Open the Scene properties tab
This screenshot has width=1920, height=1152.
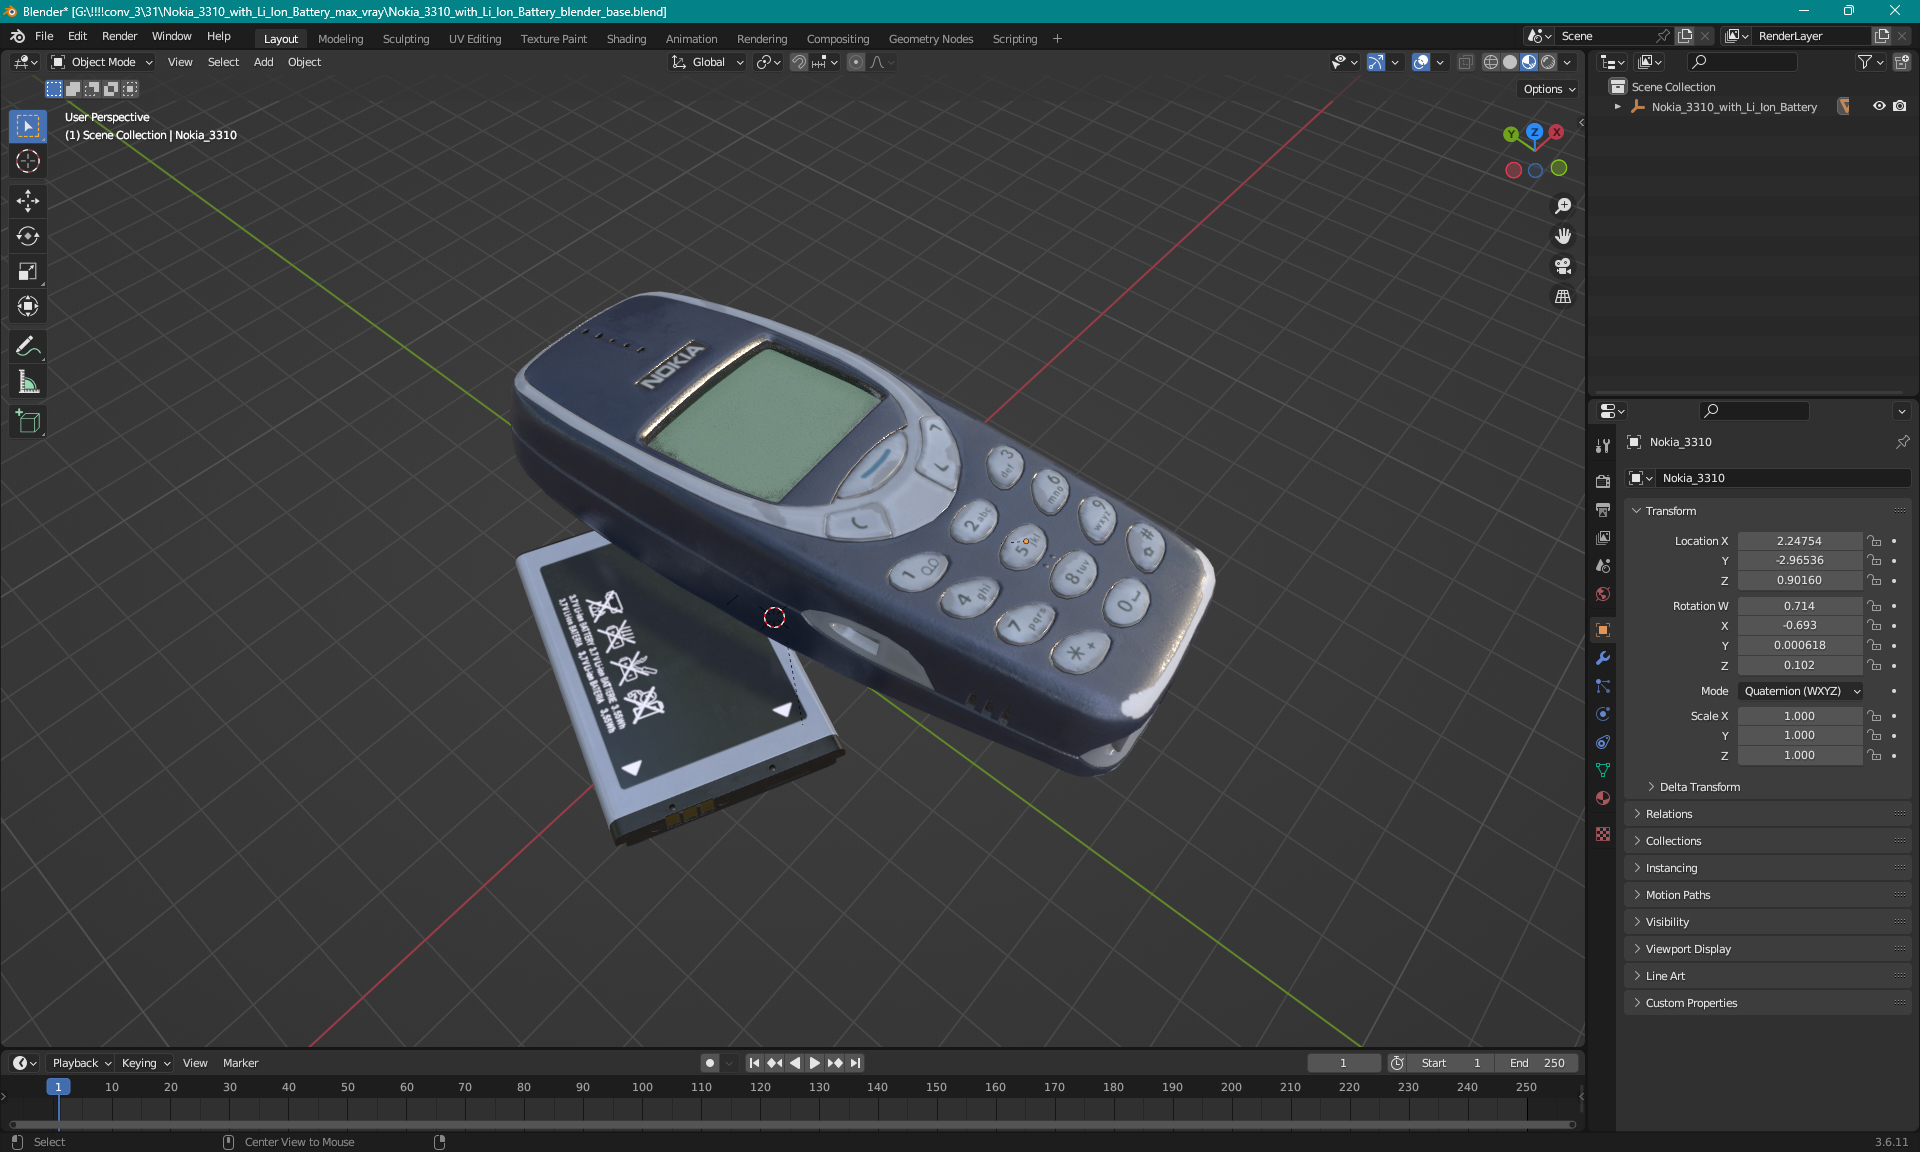point(1603,565)
